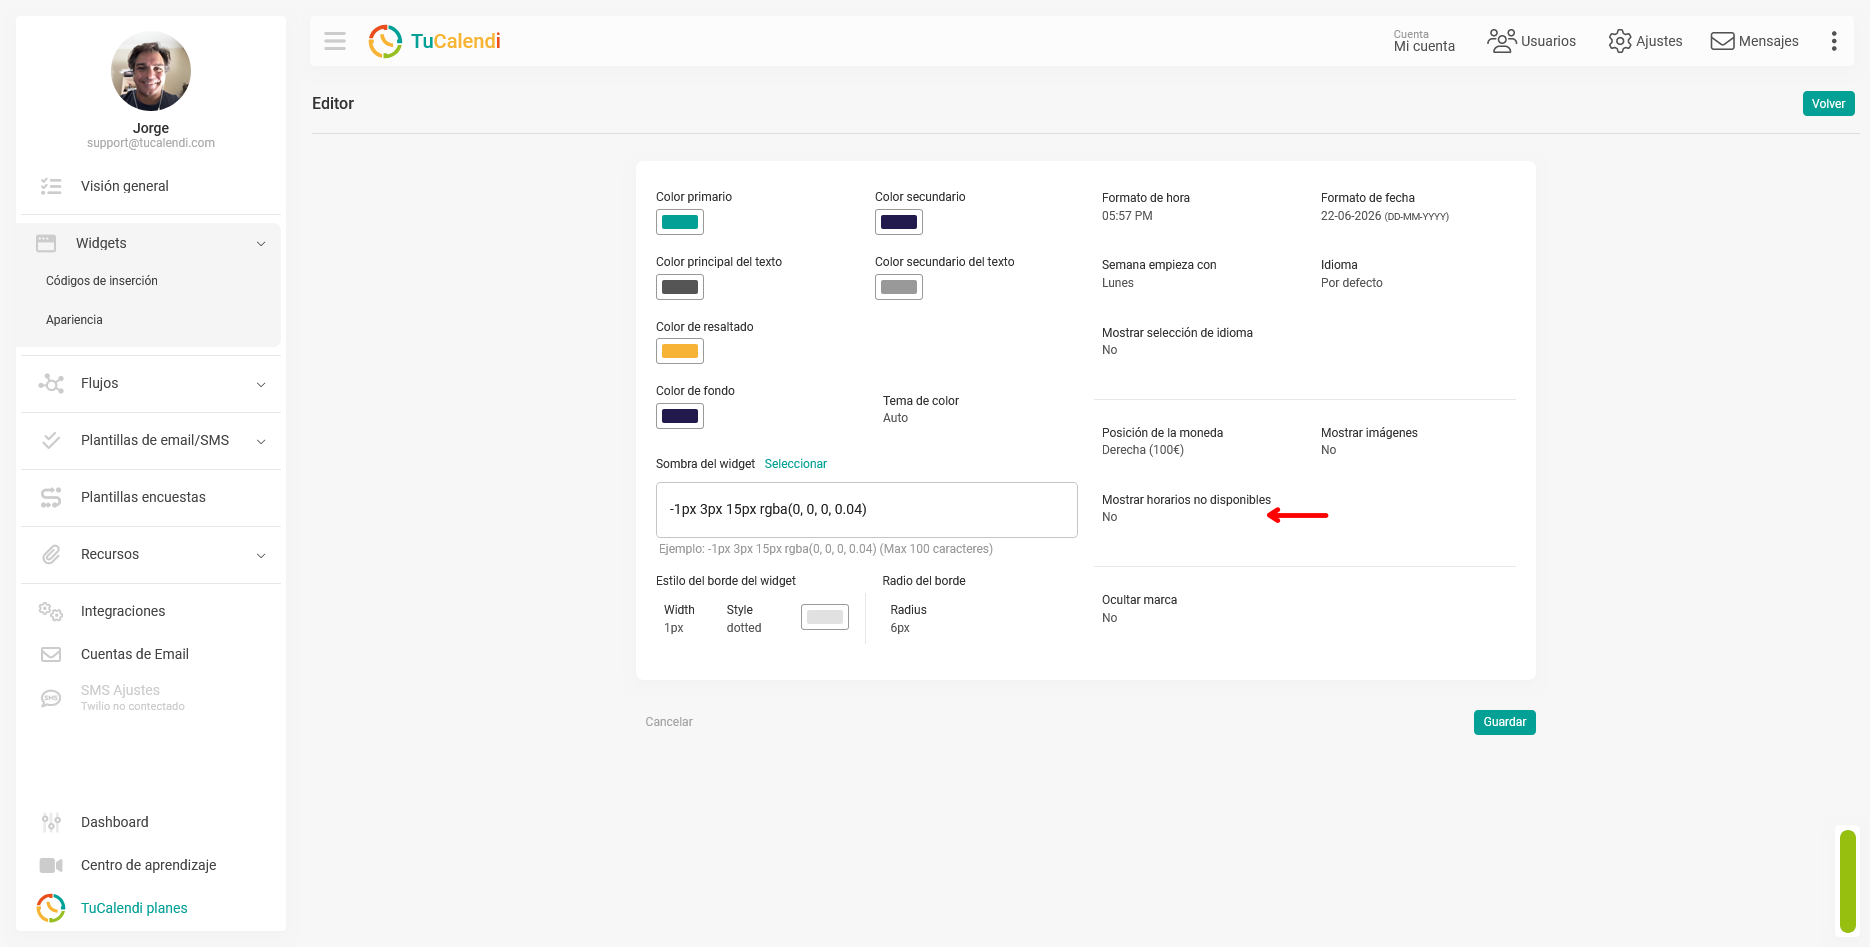
Task: Toggle the hamburger menu icon
Action: point(335,41)
